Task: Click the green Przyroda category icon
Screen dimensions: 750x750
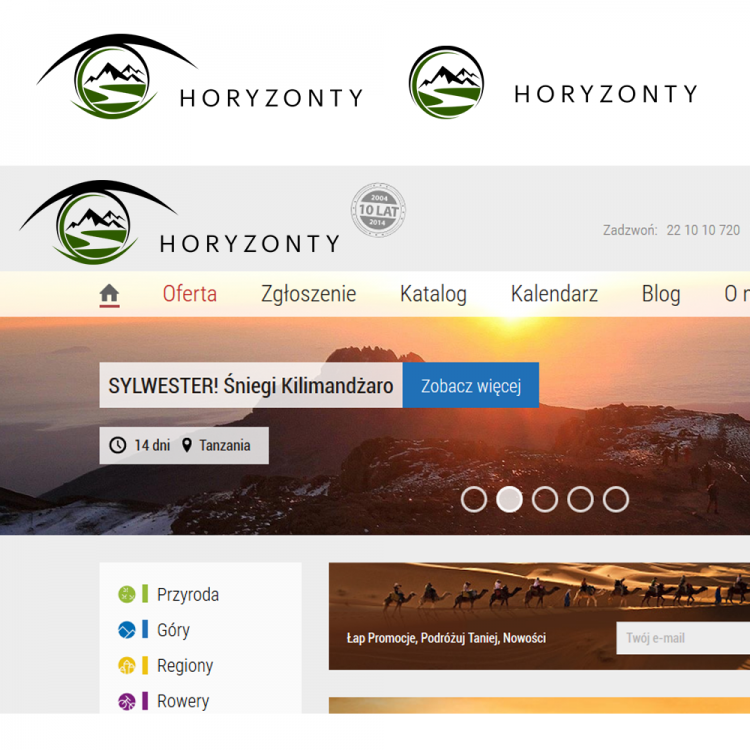Action: coord(127,595)
